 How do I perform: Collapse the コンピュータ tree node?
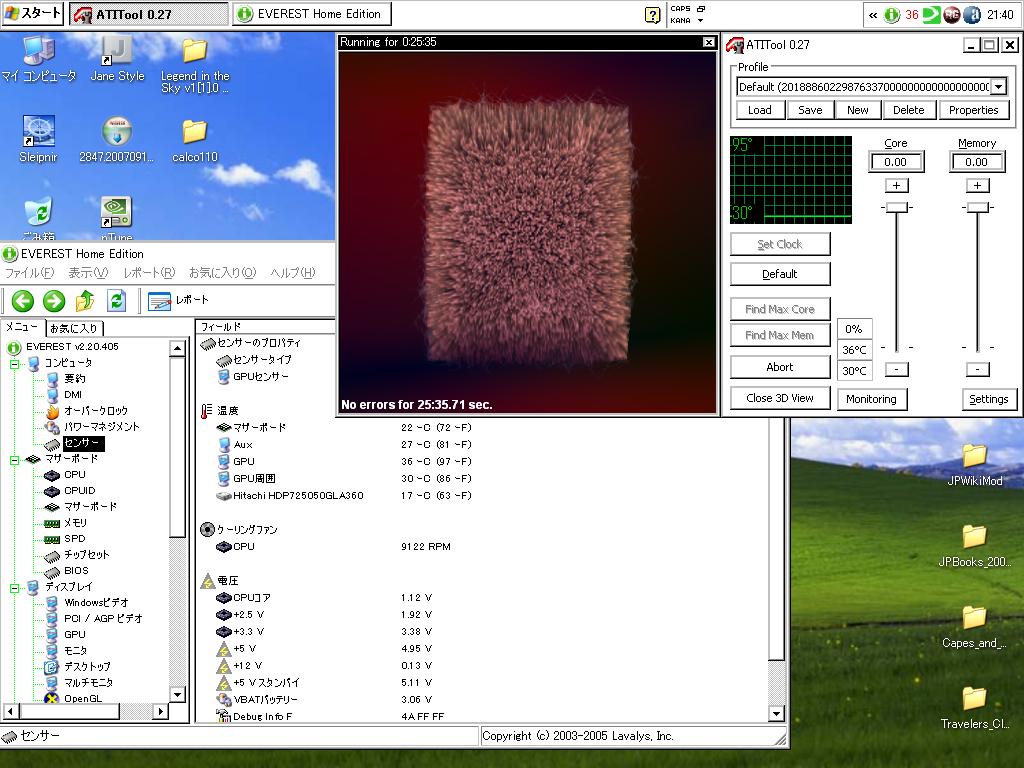pos(15,363)
